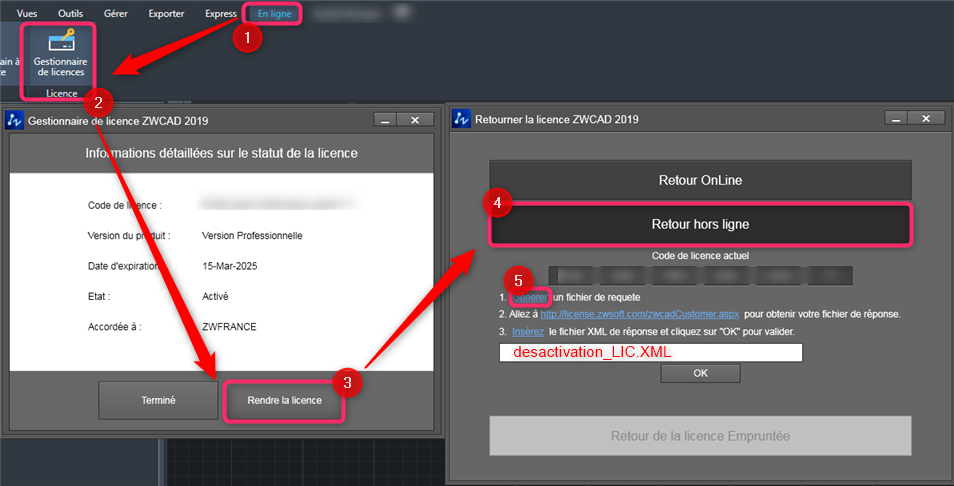Click ZWCAD logo in Retourner la licence title bar
The width and height of the screenshot is (954, 486).
point(462,119)
